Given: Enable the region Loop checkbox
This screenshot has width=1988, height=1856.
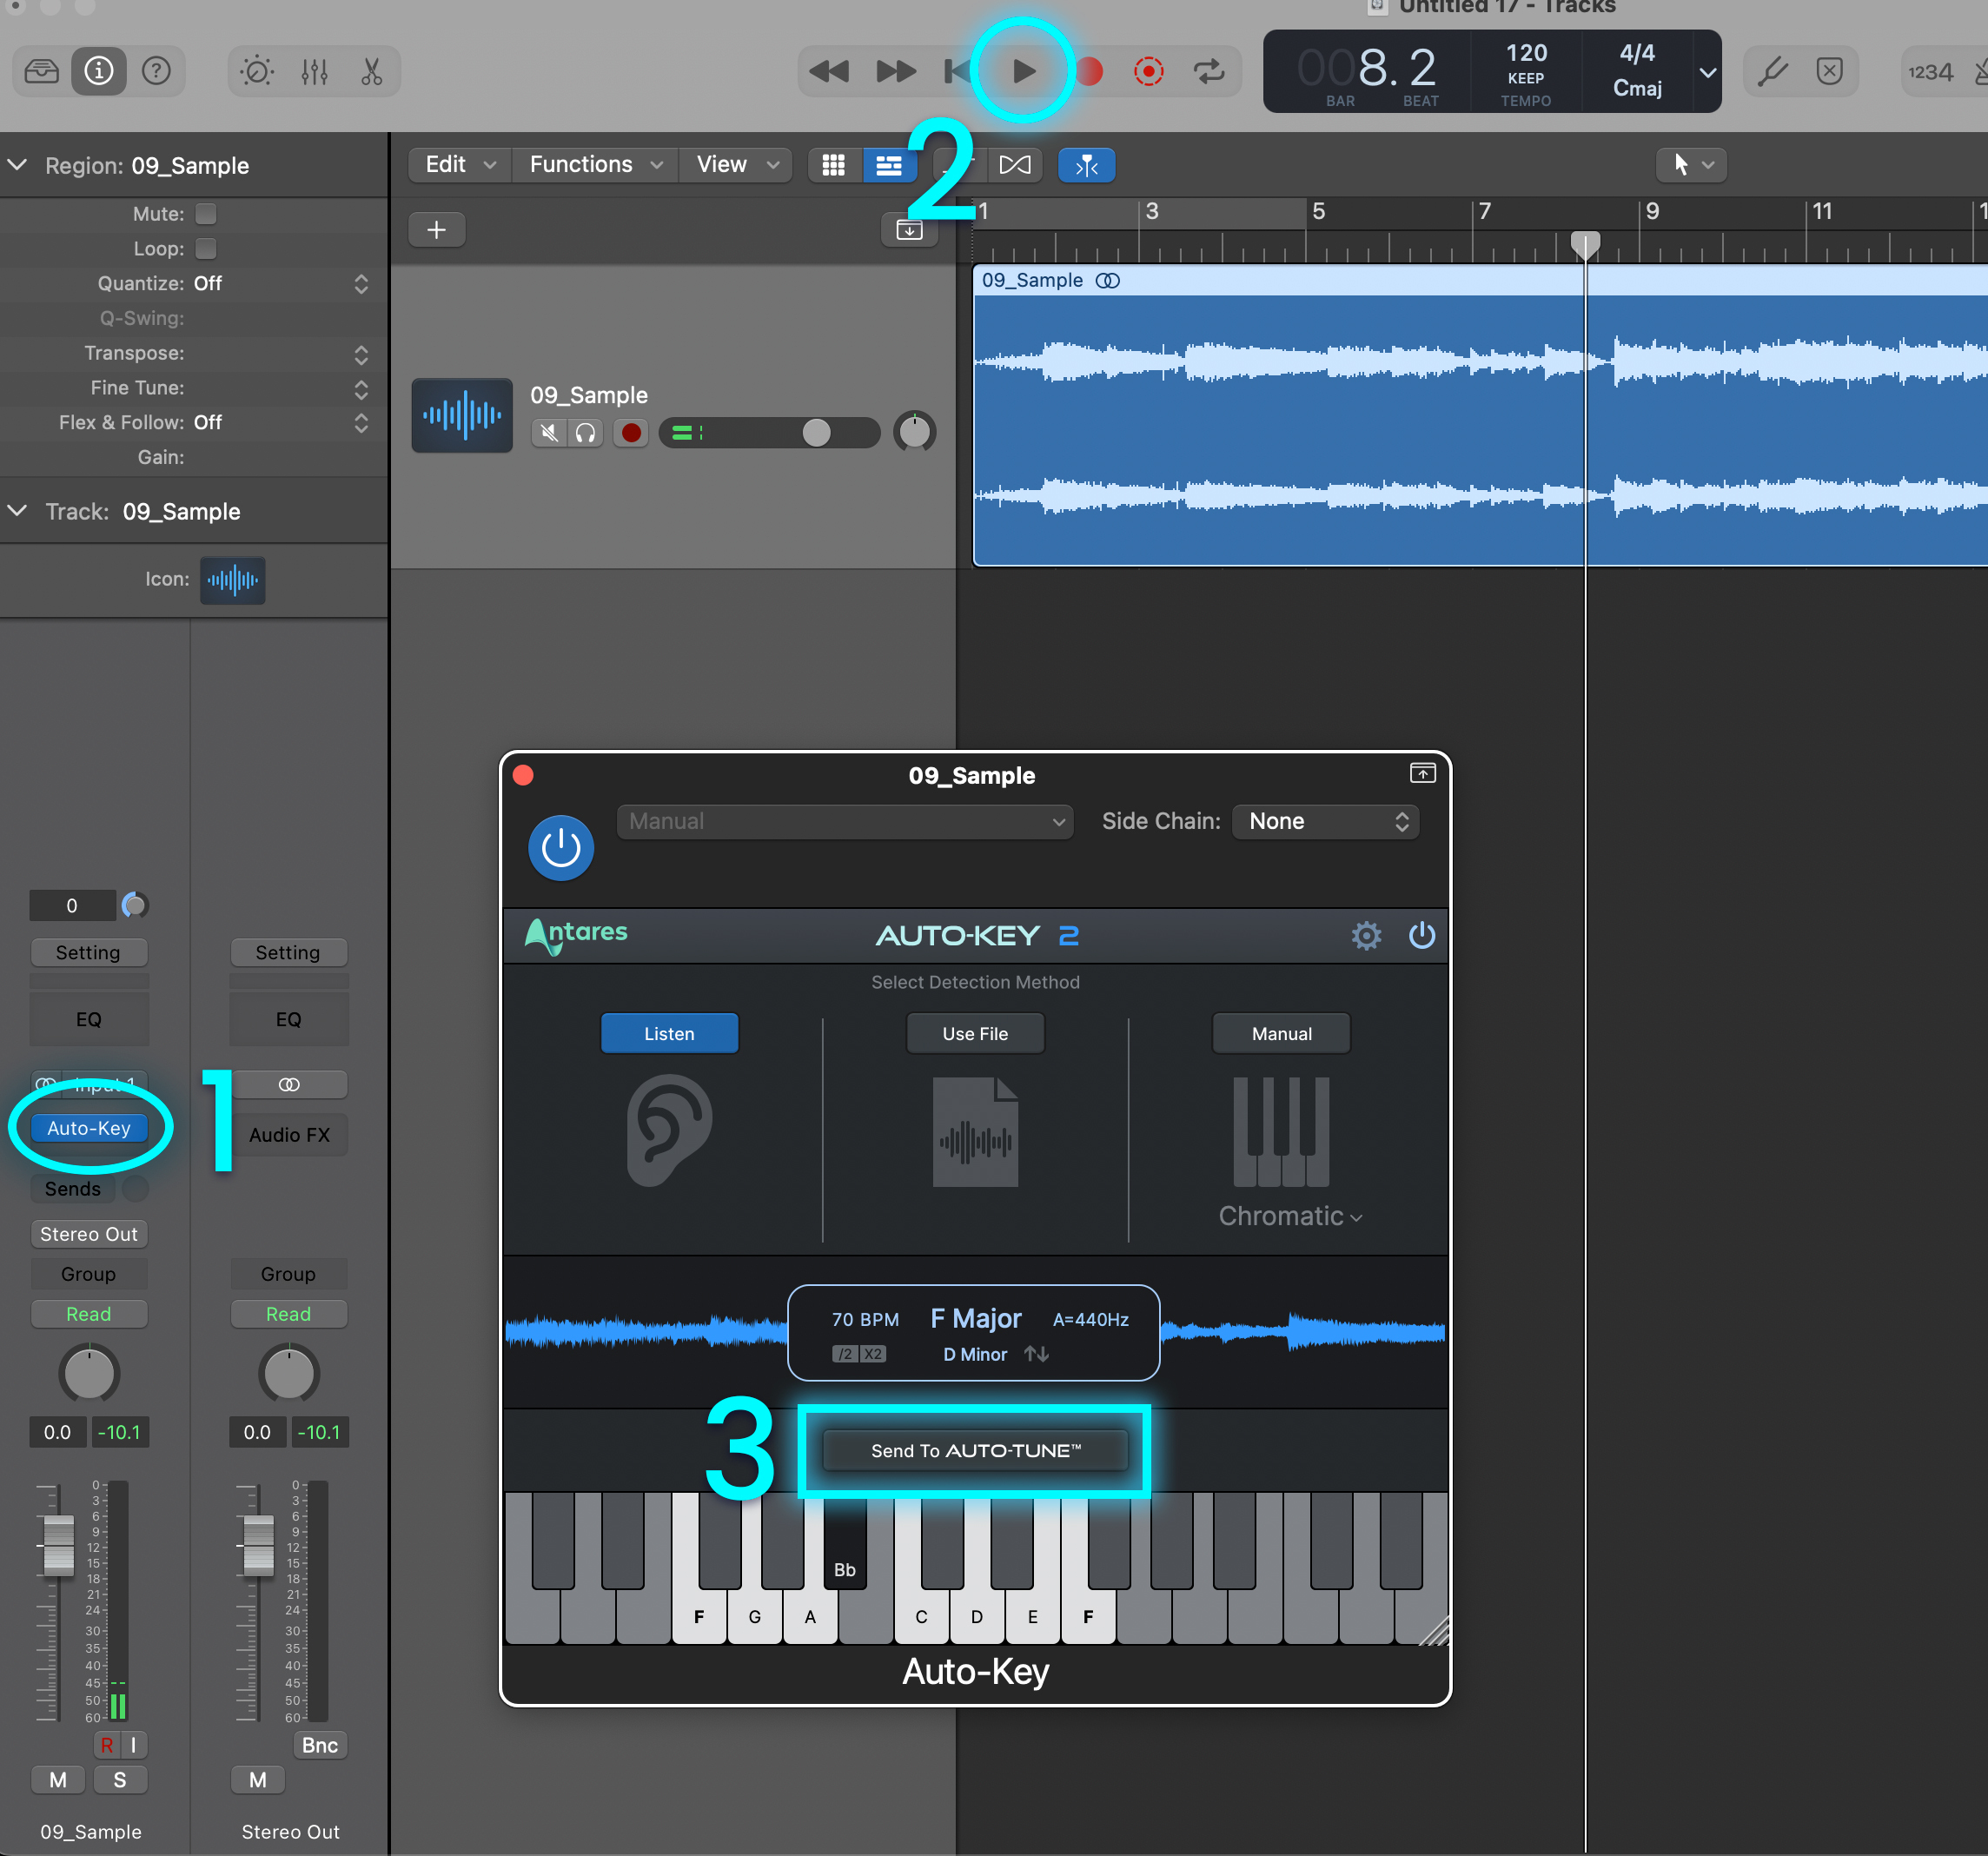Looking at the screenshot, I should click(x=206, y=248).
